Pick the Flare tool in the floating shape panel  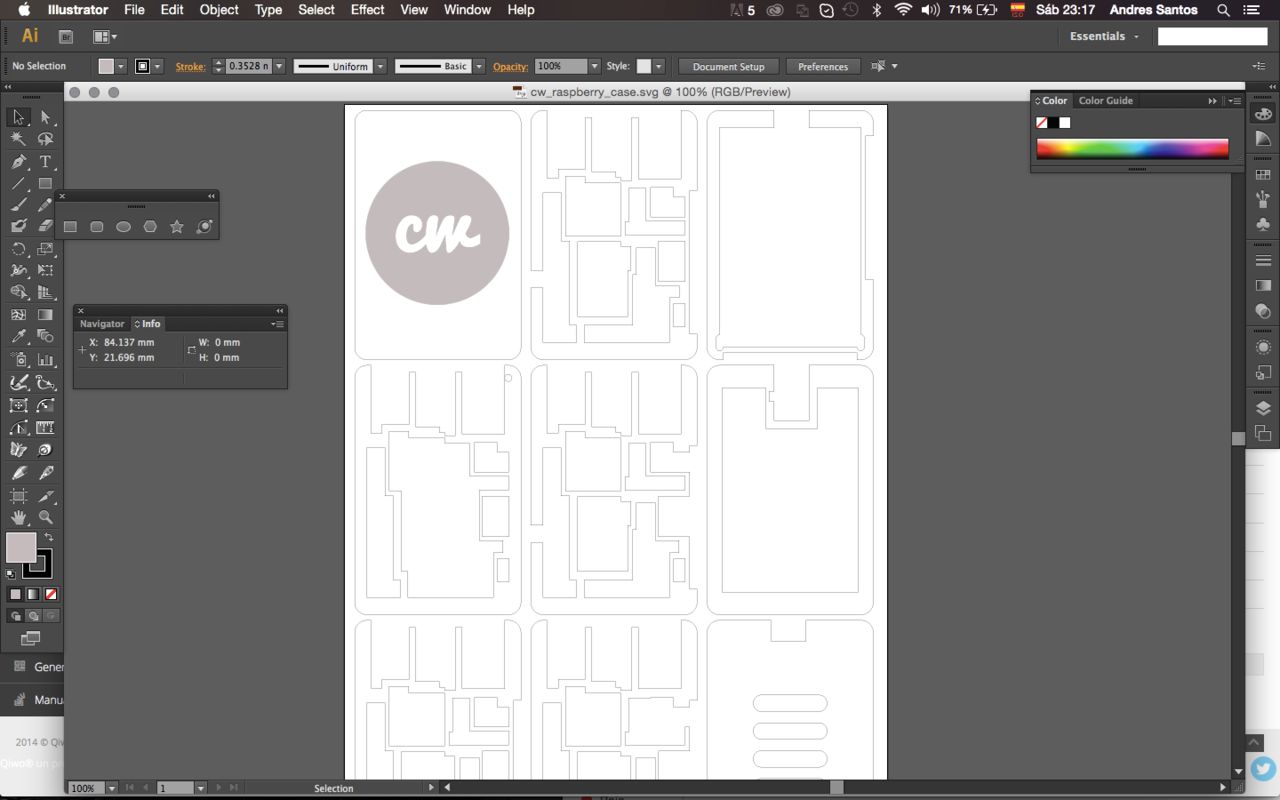coord(204,227)
